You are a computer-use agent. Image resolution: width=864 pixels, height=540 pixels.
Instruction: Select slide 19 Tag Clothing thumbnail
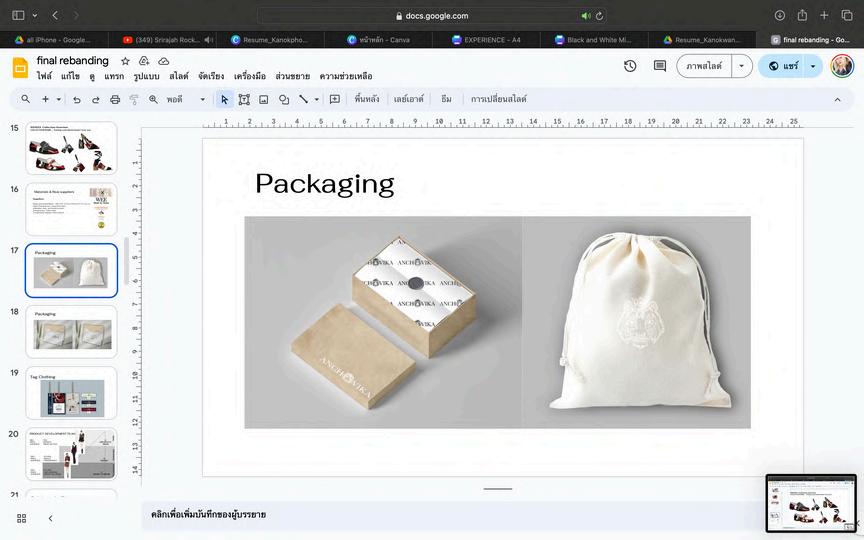coord(72,393)
